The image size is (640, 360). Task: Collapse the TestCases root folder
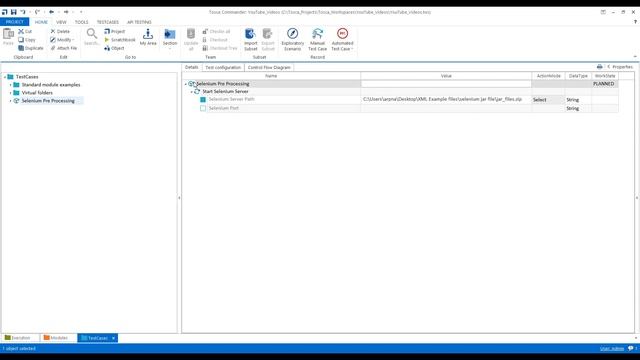tap(5, 77)
